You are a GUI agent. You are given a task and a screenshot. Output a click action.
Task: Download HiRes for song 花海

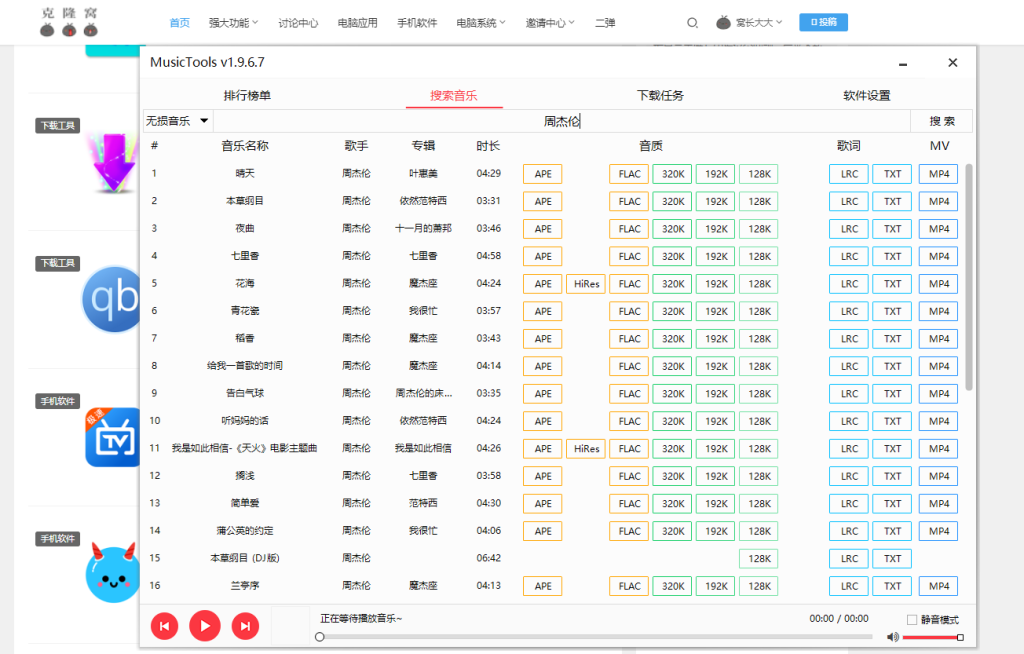586,284
